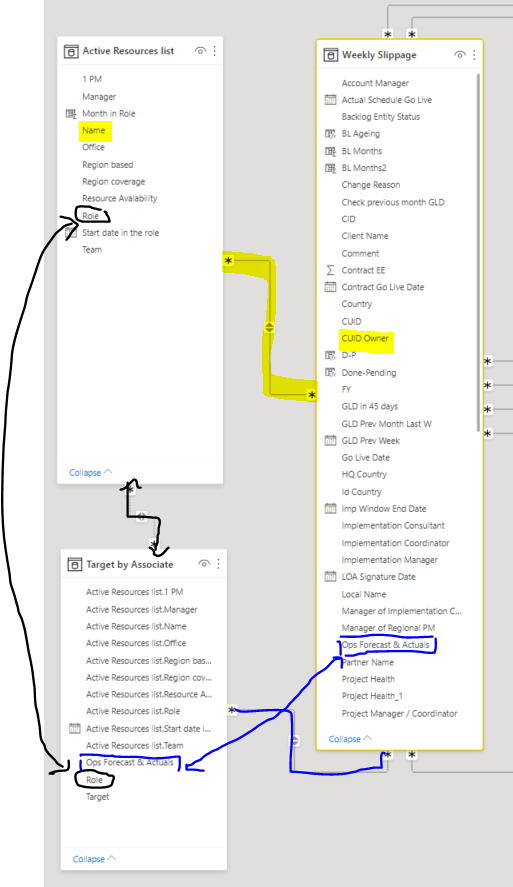Select the Target field in Target by Associate
The width and height of the screenshot is (513, 887).
coord(97,797)
